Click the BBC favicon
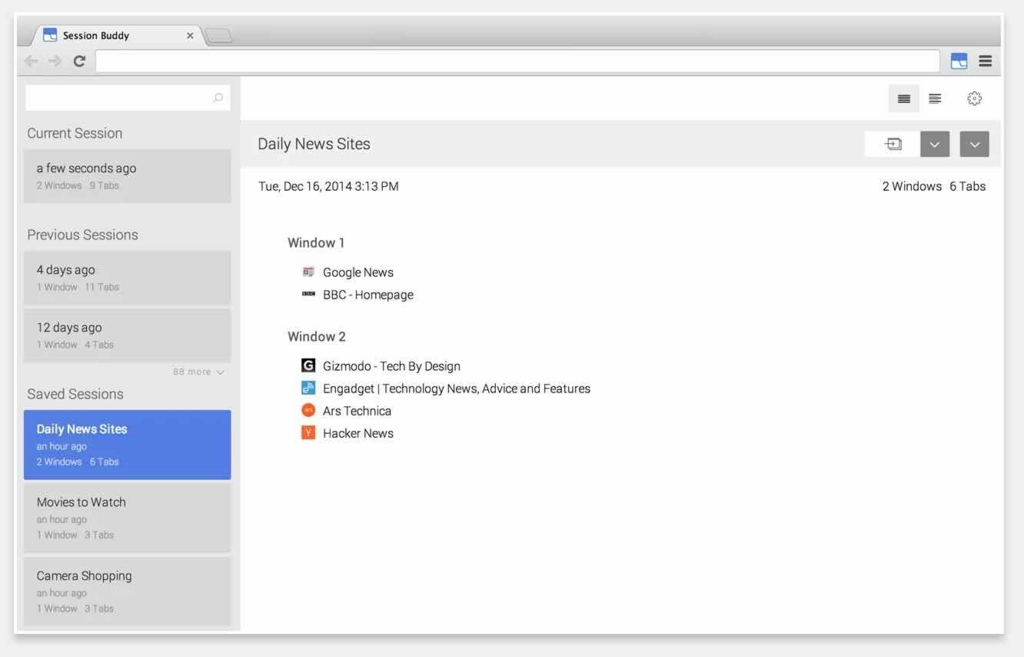Viewport: 1024px width, 657px height. (x=308, y=294)
